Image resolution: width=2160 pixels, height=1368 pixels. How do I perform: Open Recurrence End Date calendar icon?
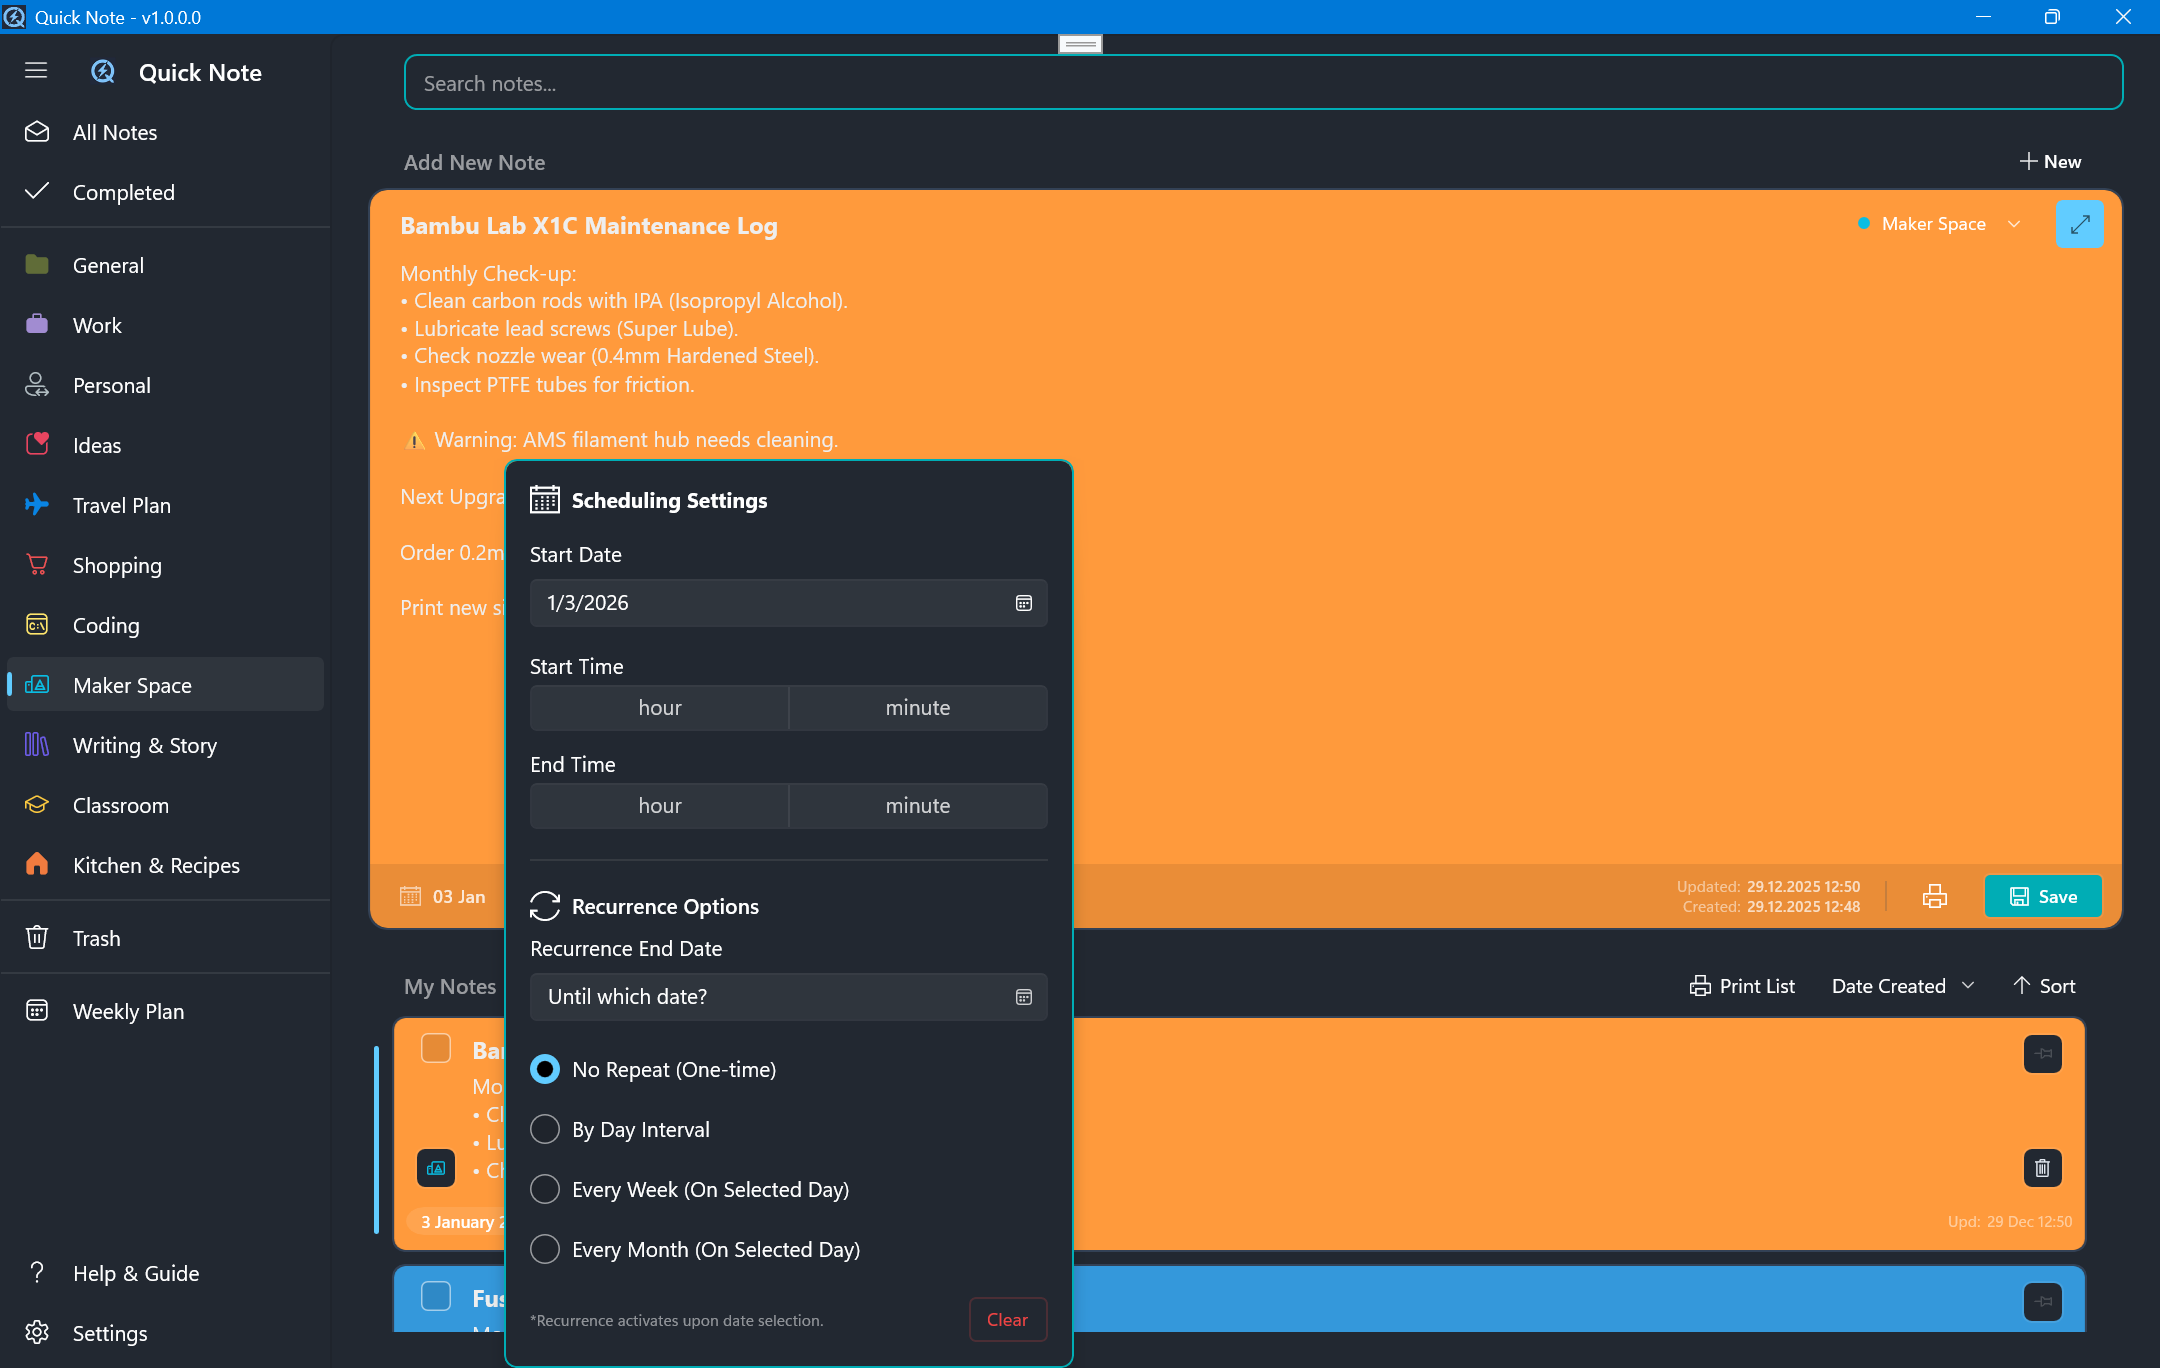point(1023,997)
